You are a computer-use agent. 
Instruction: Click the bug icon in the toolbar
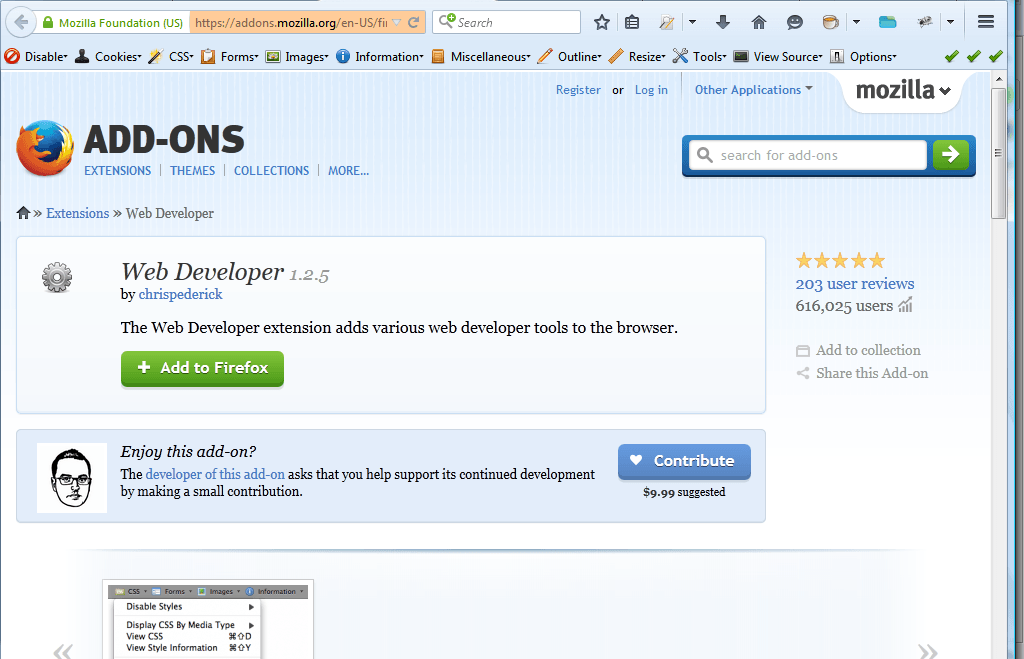tap(924, 23)
